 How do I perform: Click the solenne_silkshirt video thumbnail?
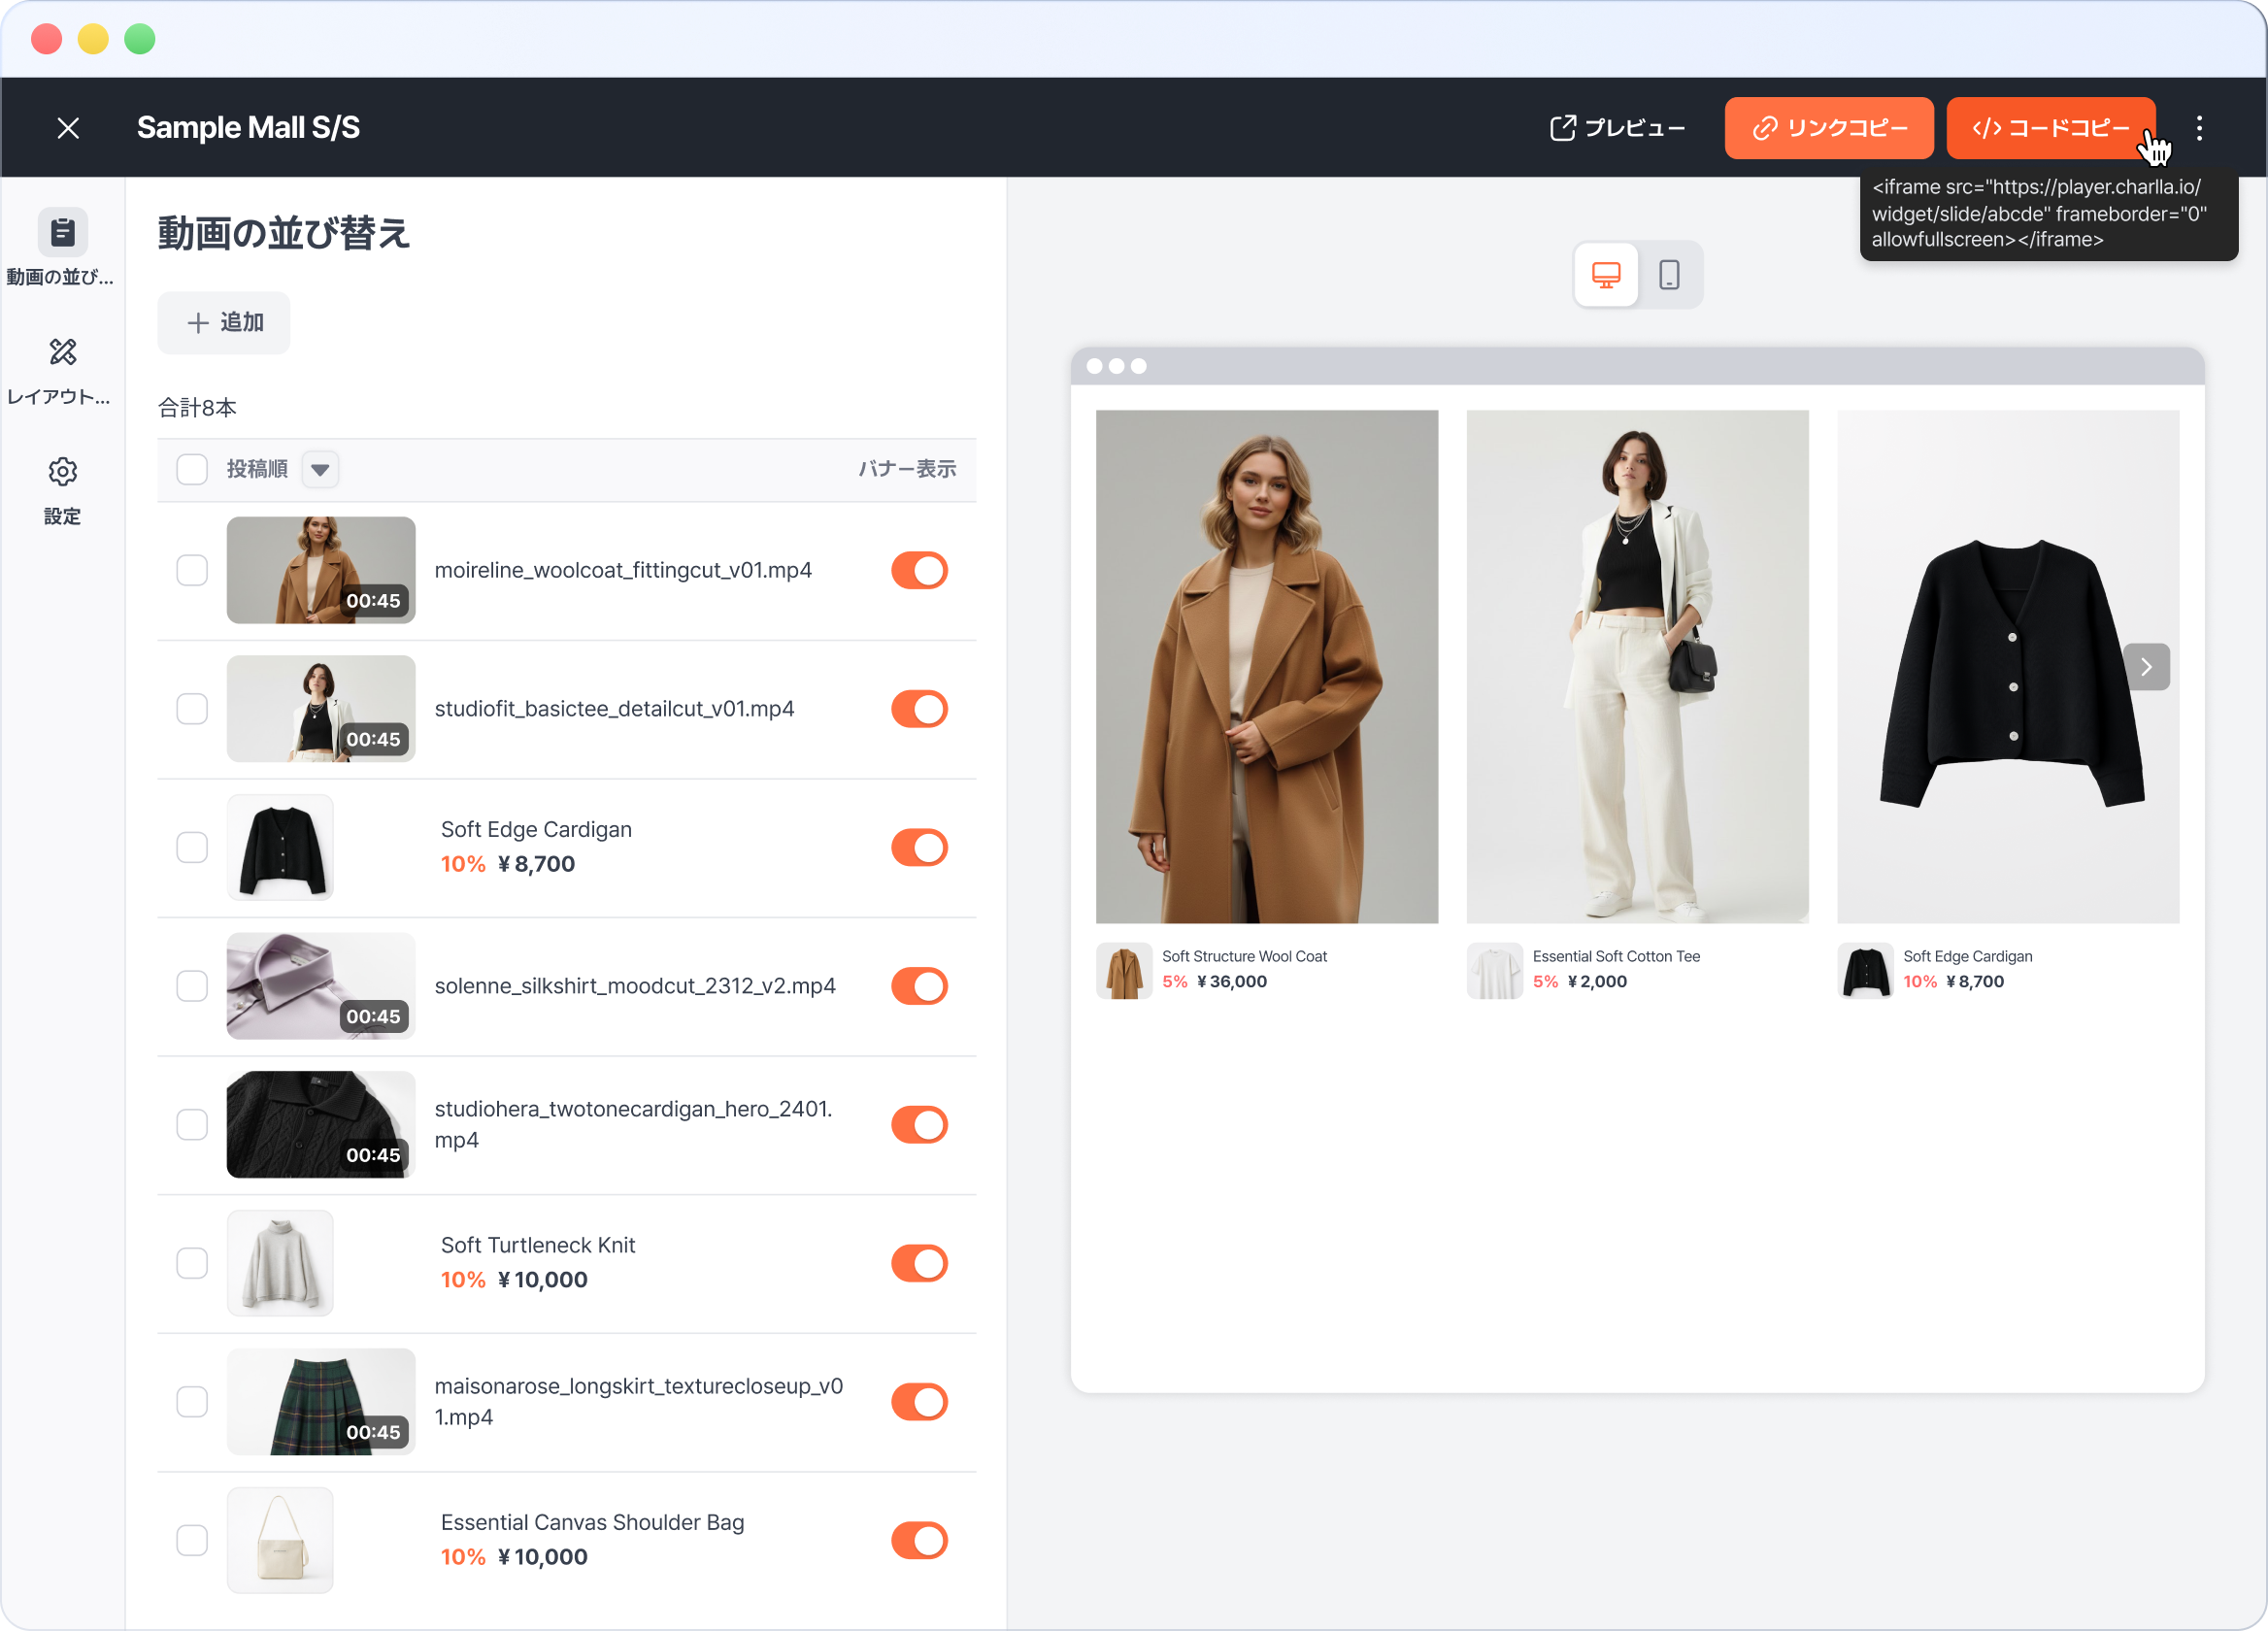coord(320,986)
